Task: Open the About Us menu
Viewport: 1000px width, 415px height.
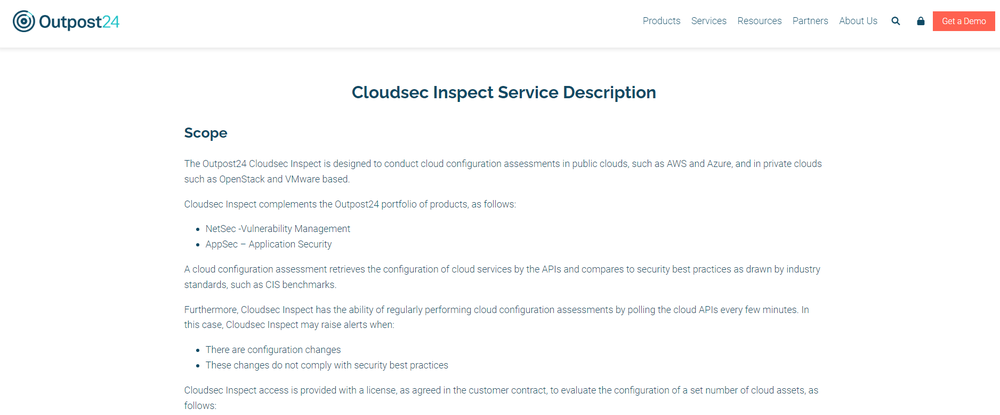Action: (858, 21)
